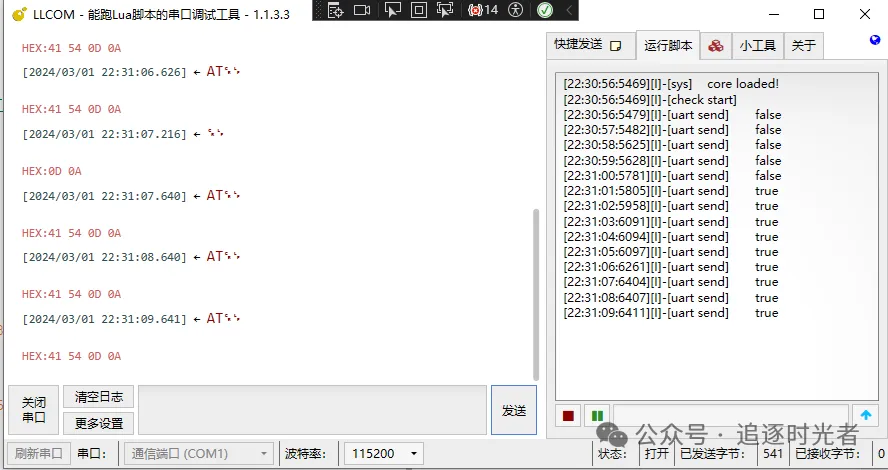
Task: Click the accessibility checker icon
Action: 515,10
